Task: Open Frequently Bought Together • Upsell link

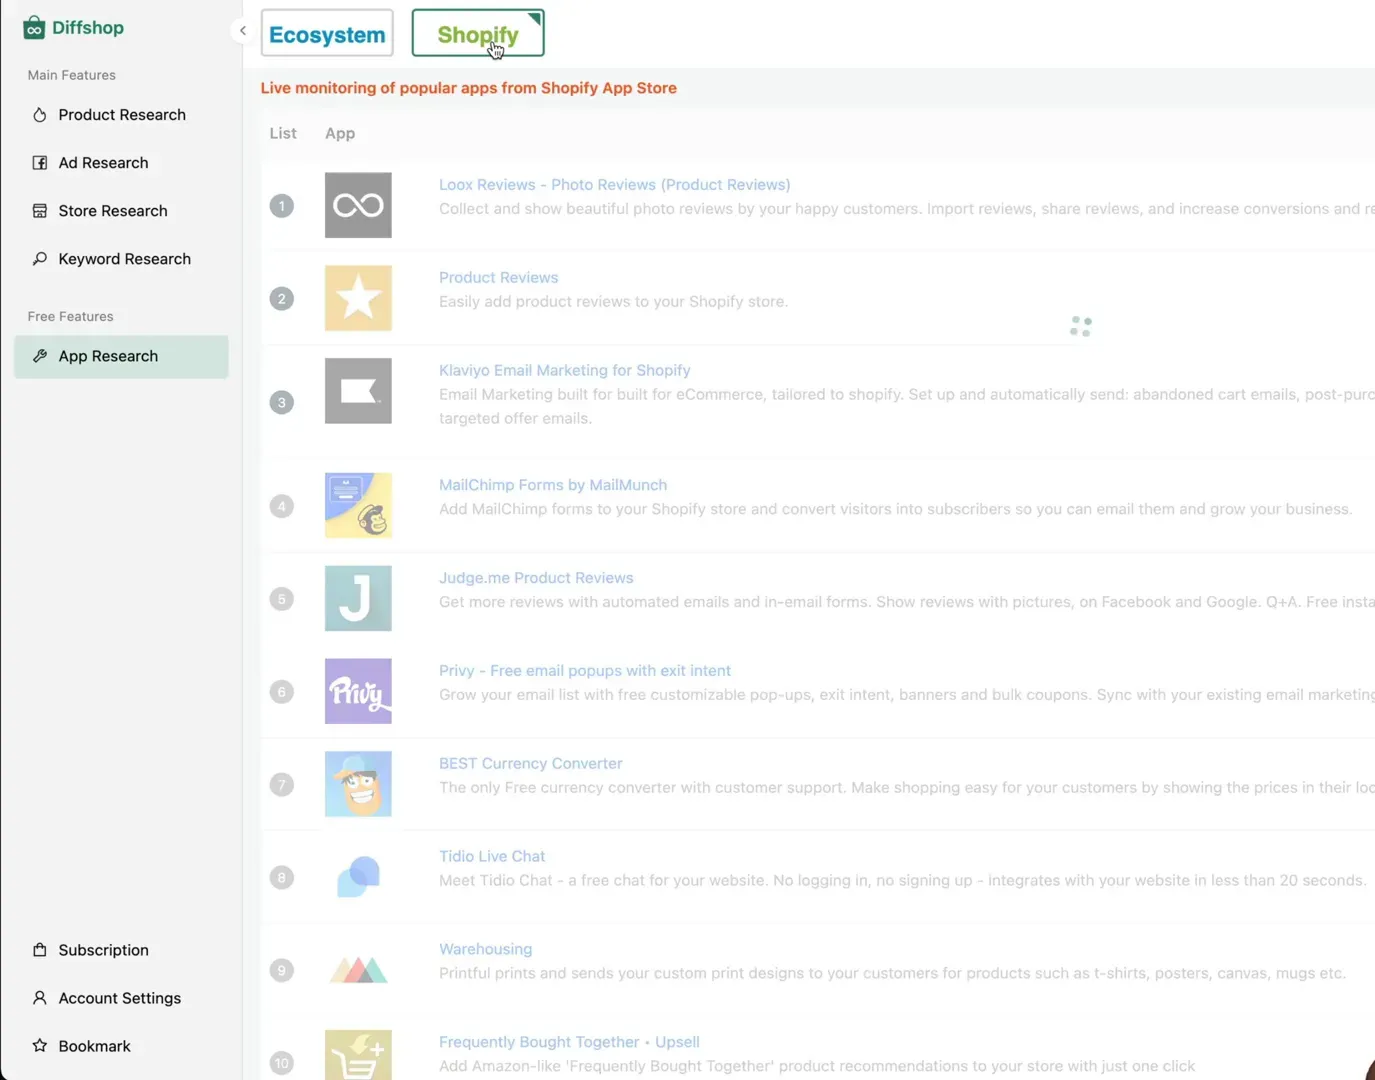Action: pyautogui.click(x=569, y=1042)
